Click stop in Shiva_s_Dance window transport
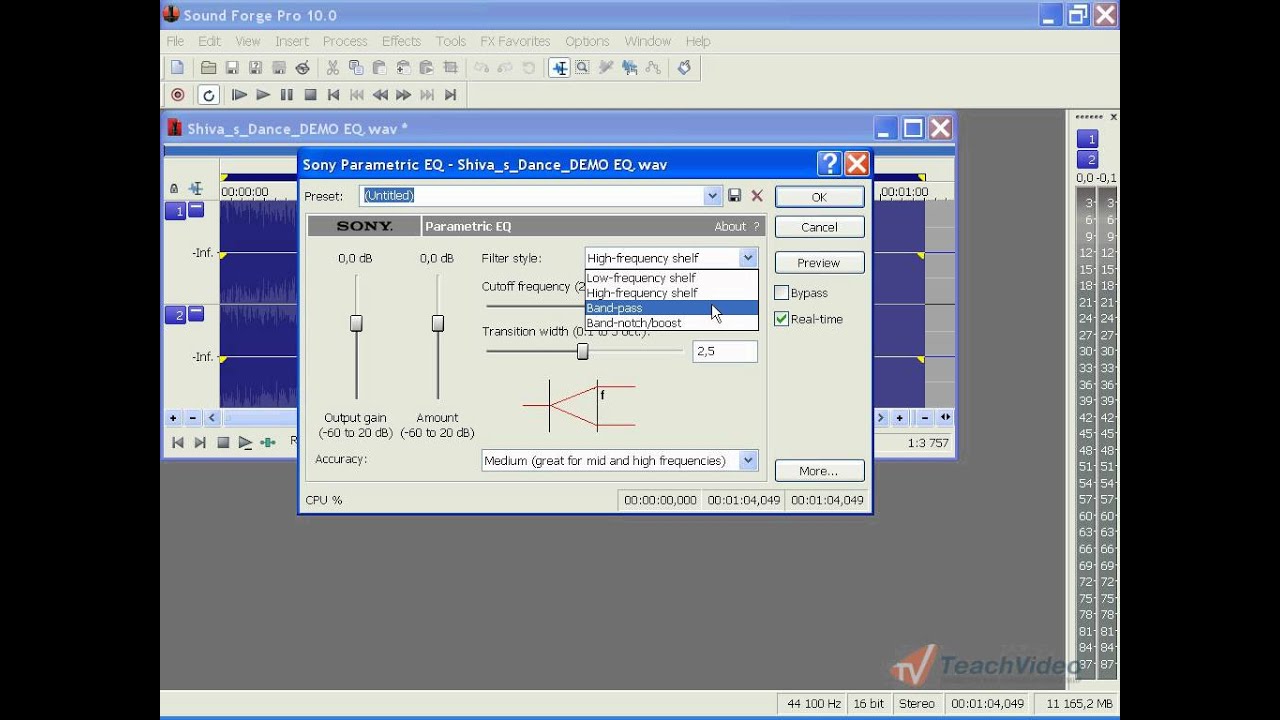 pos(223,442)
